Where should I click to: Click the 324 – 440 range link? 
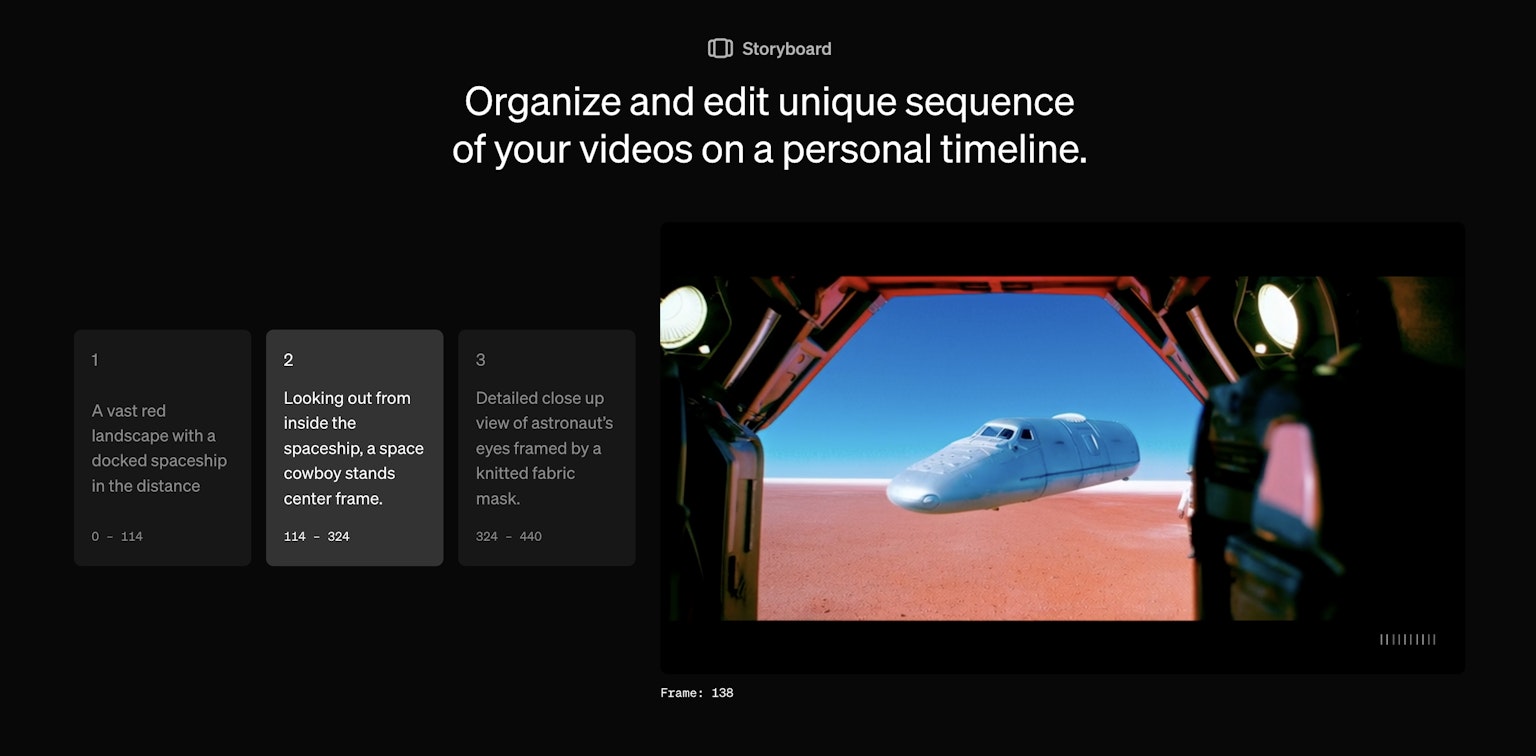[508, 536]
